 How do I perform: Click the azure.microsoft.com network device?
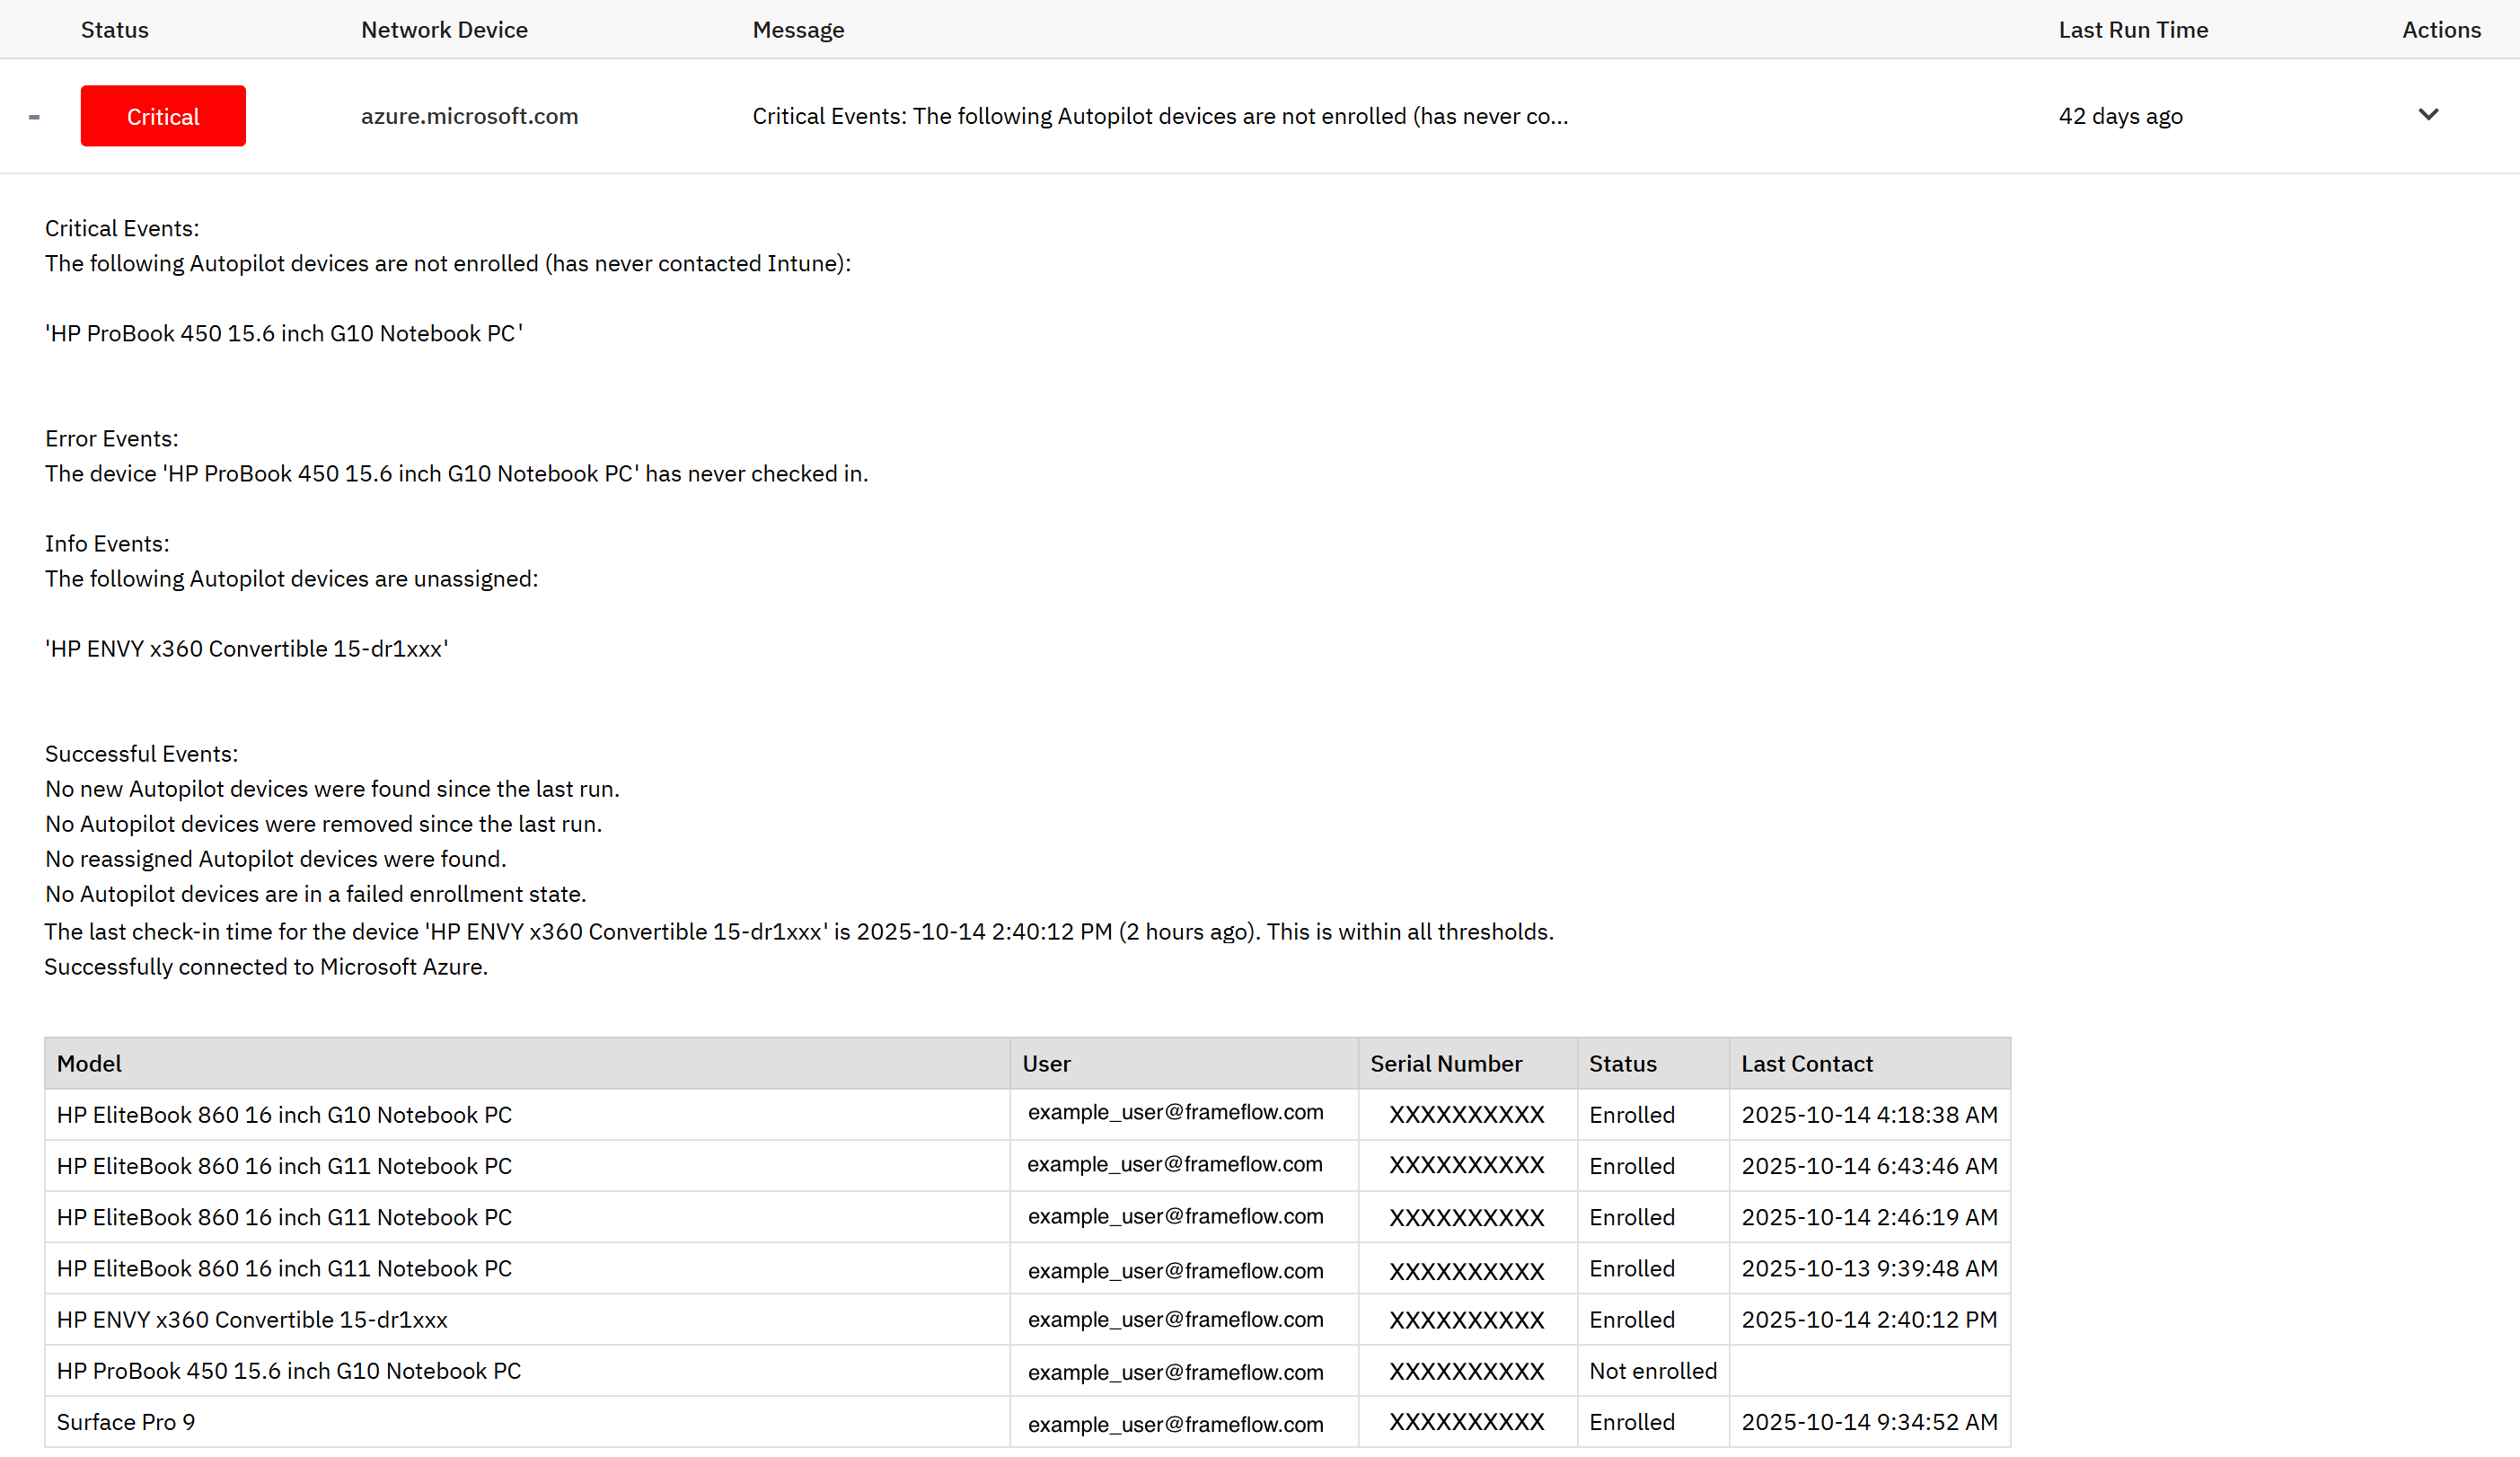[x=469, y=116]
